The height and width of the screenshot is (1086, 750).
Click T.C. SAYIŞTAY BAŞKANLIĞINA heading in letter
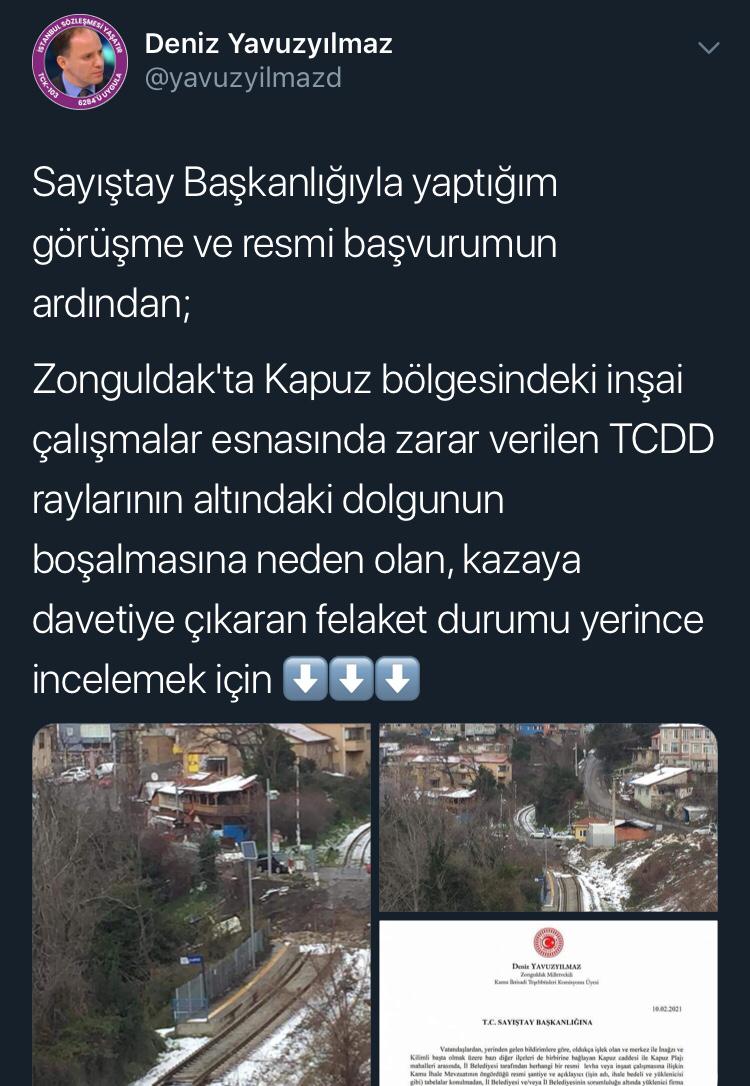(537, 1022)
